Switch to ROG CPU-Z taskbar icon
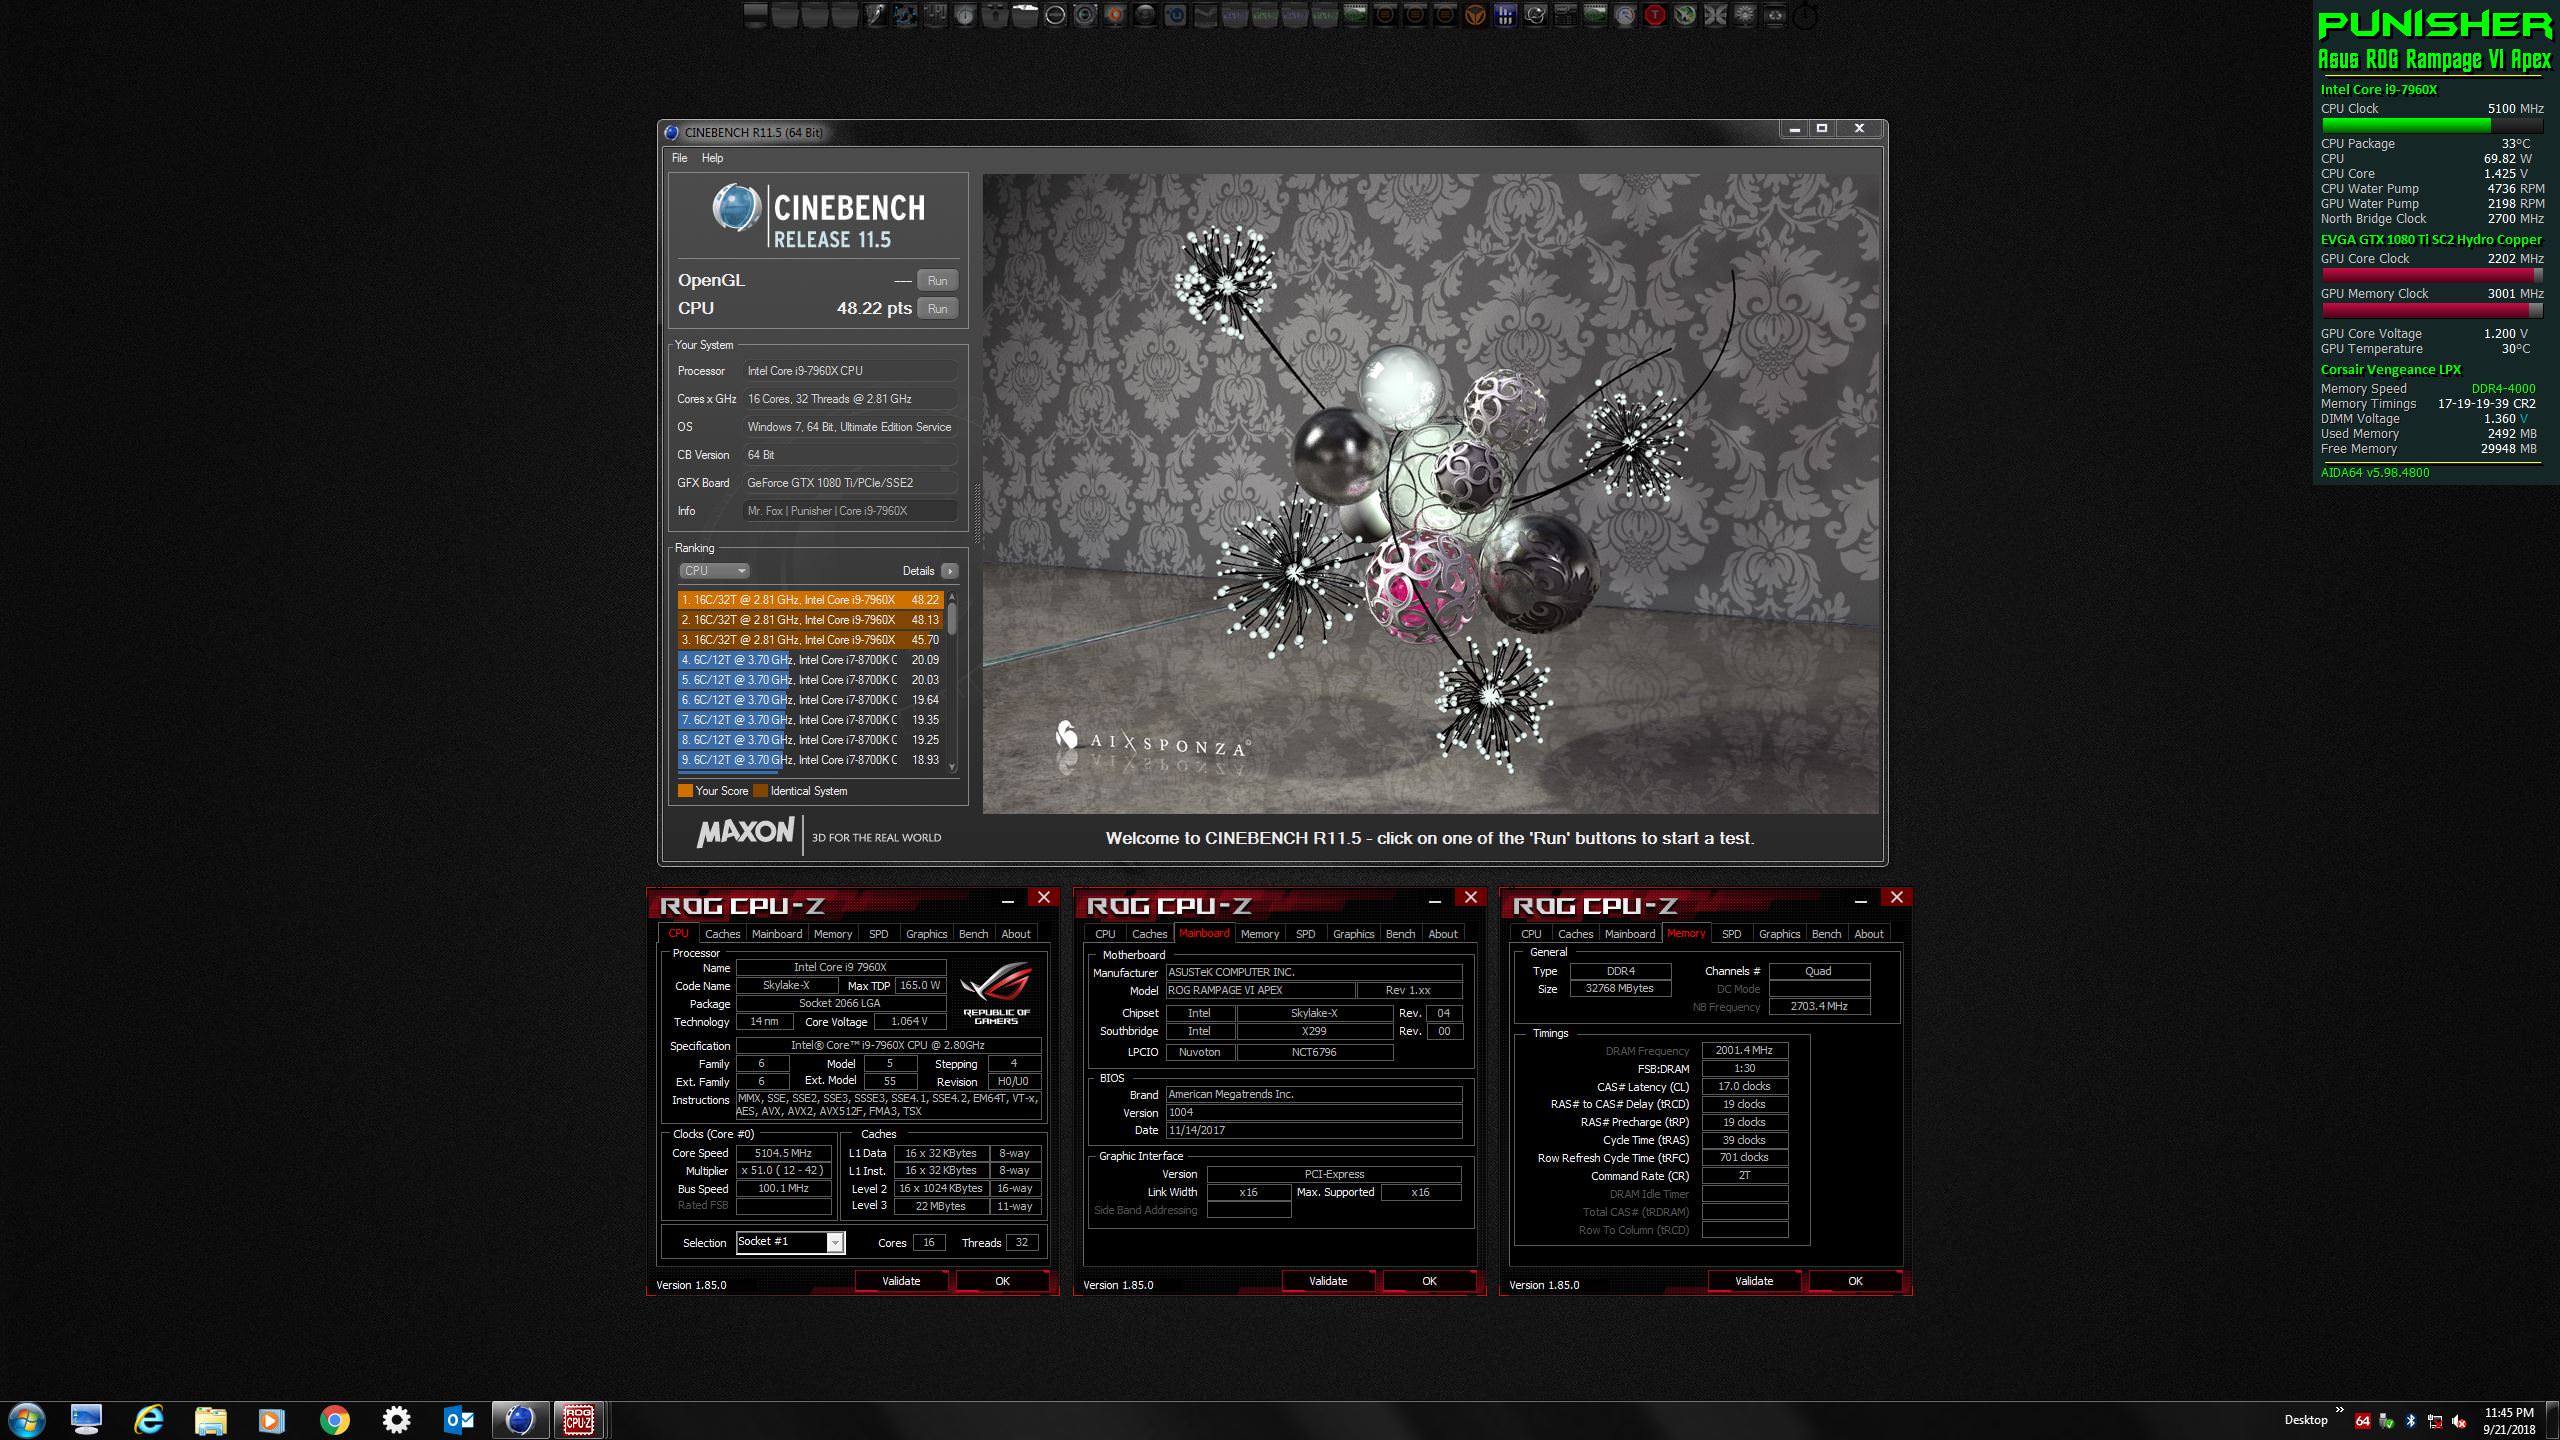The image size is (2560, 1440). (579, 1421)
